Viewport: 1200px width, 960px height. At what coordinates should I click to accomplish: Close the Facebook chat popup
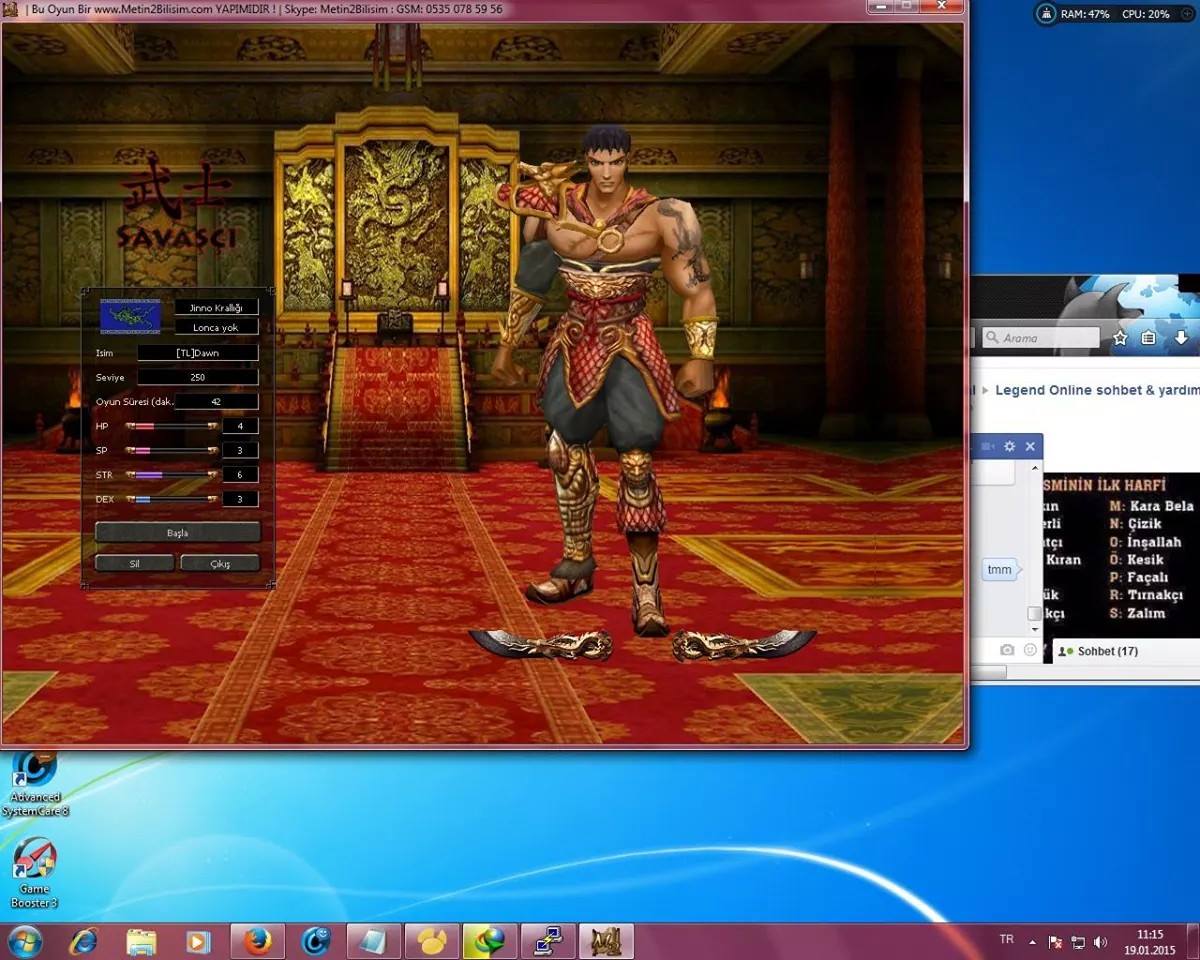pyautogui.click(x=1030, y=446)
